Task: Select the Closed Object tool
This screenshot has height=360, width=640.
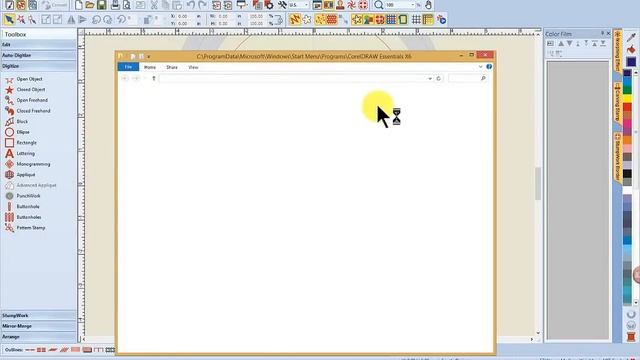Action: pyautogui.click(x=25, y=89)
